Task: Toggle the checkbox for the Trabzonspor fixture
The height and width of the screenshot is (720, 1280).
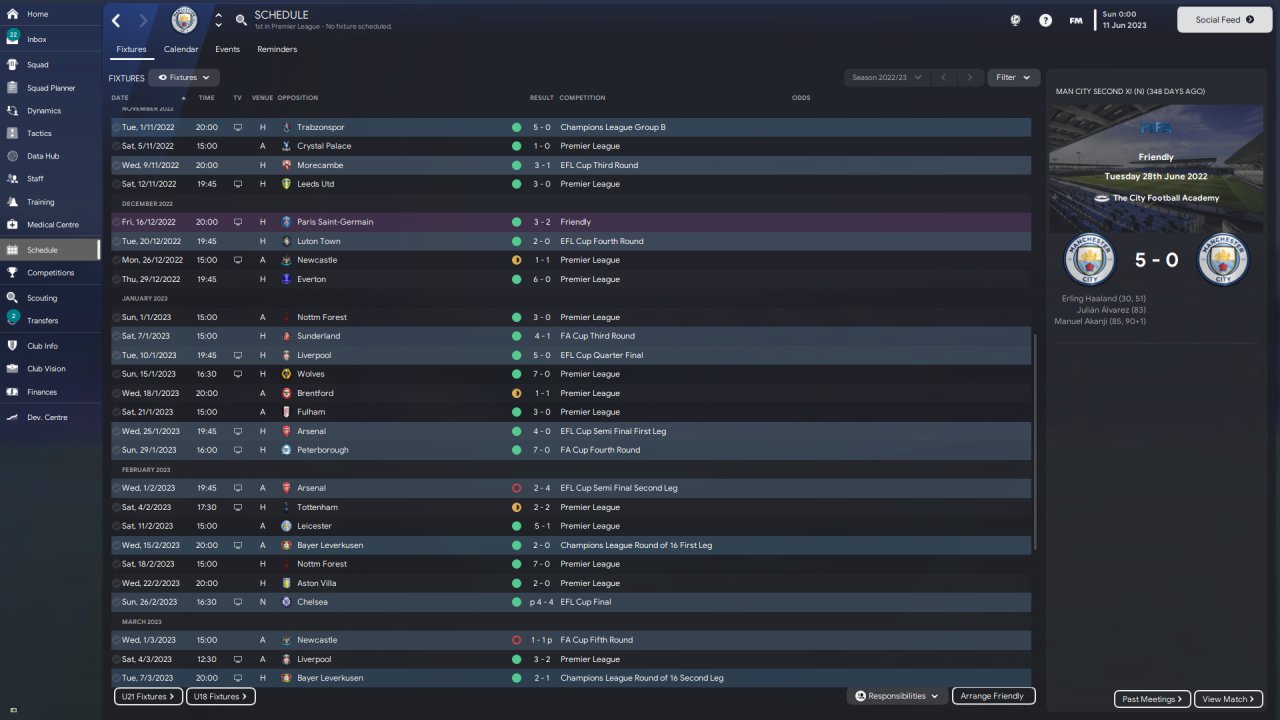Action: (x=116, y=127)
